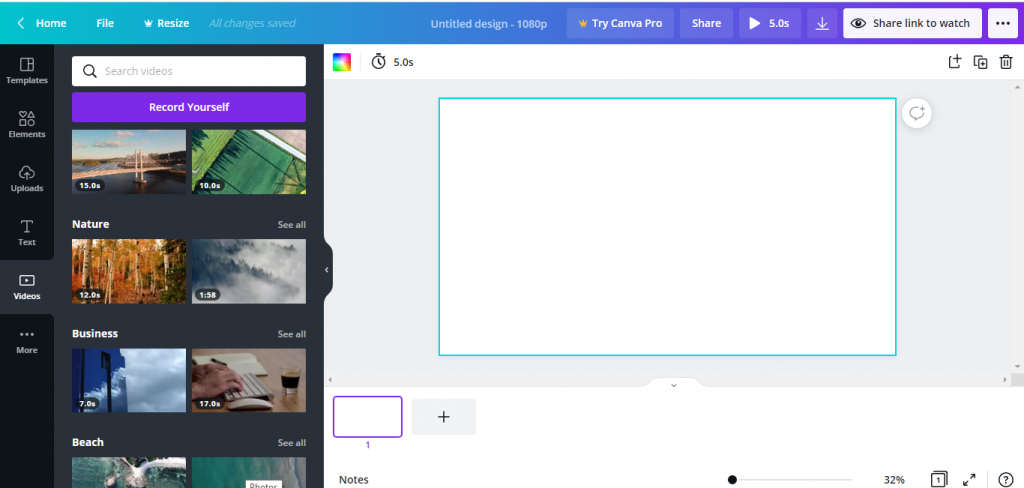Click the Try Canva Pro button
The height and width of the screenshot is (488, 1024).
[620, 24]
